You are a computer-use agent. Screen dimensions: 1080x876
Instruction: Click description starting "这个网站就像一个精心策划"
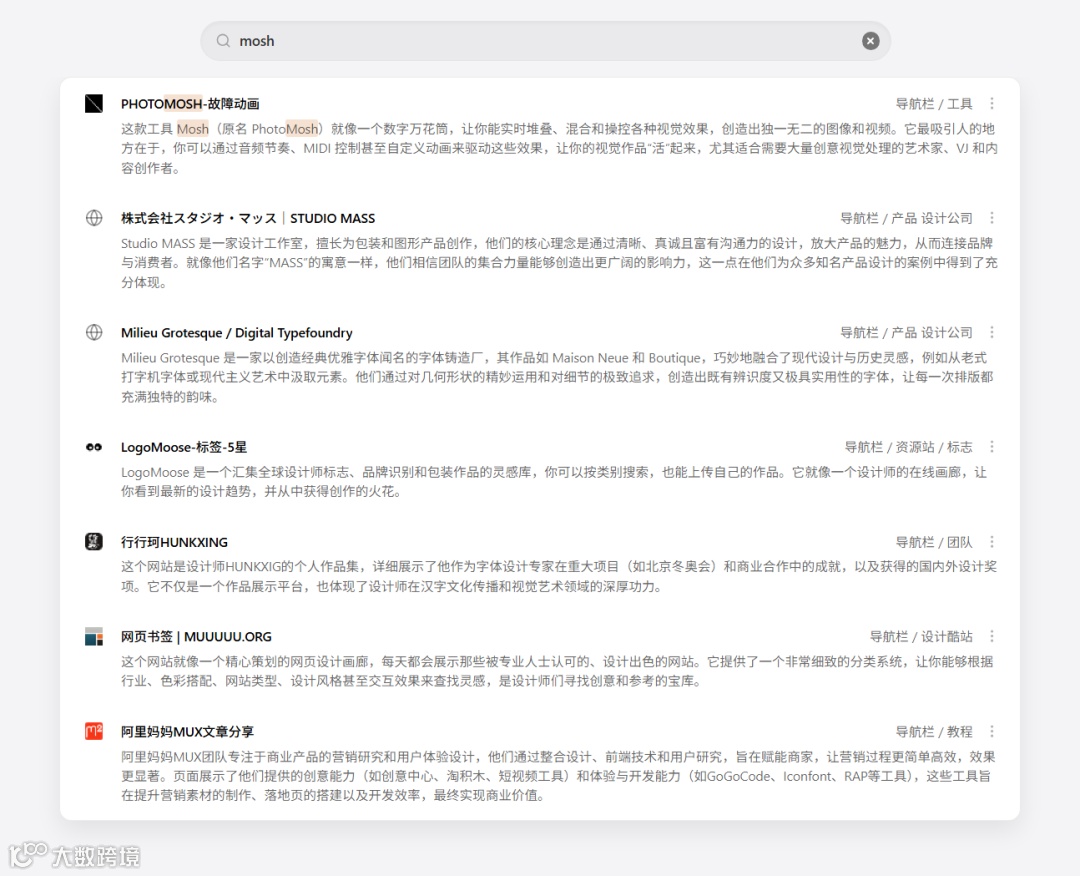[x=557, y=671]
